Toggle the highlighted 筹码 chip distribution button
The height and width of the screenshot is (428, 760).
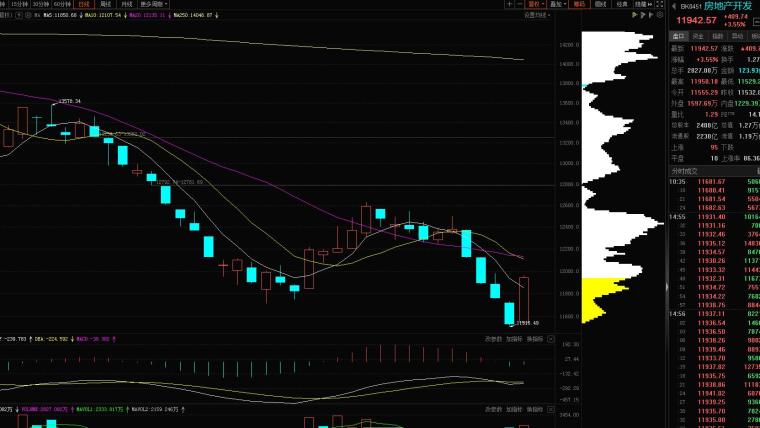tap(578, 5)
